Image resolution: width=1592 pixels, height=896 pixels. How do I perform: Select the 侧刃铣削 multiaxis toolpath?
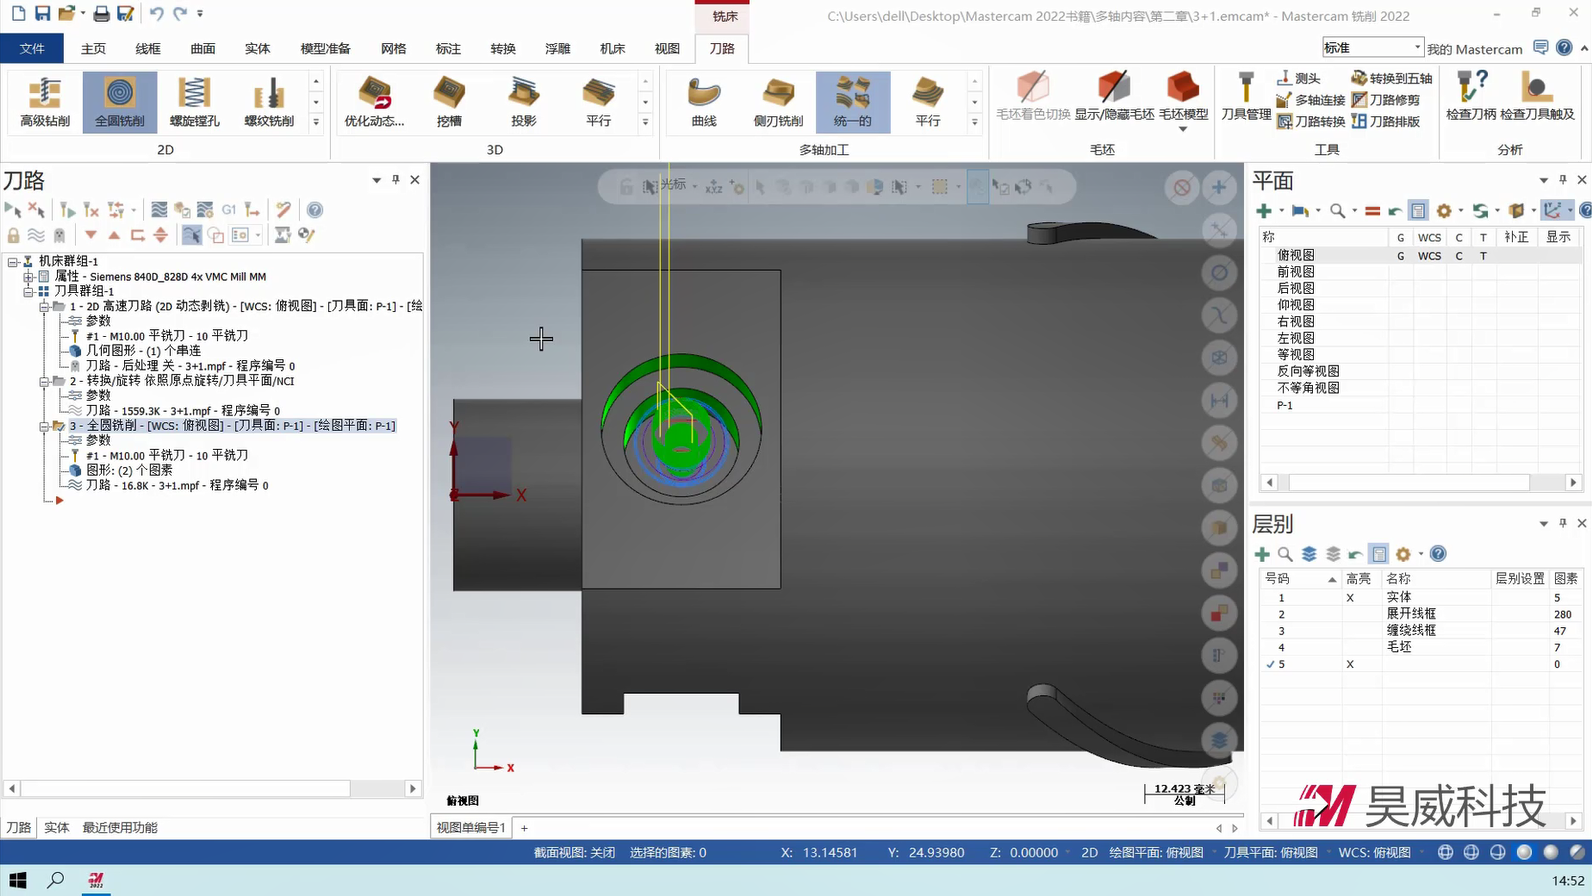pyautogui.click(x=778, y=102)
